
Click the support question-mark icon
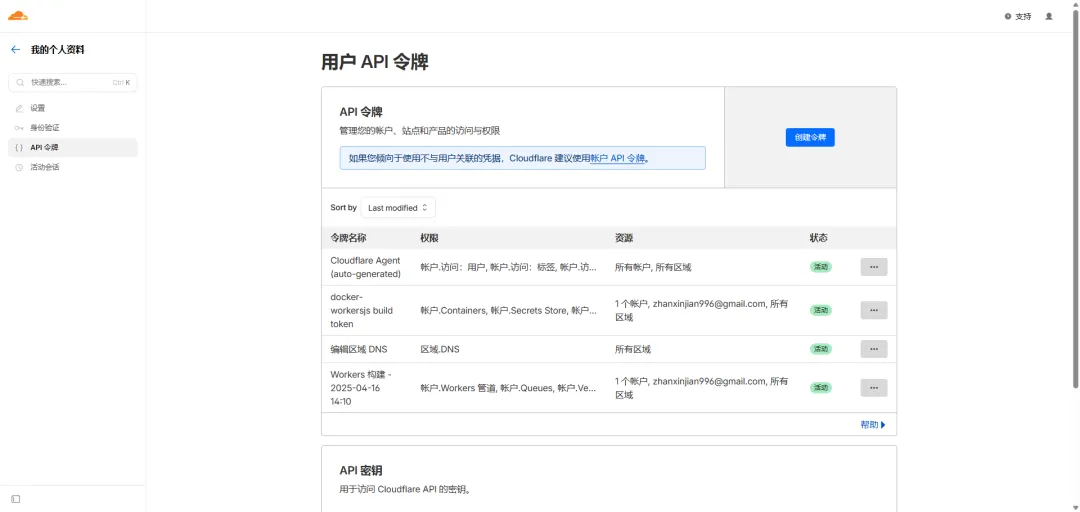[1008, 17]
